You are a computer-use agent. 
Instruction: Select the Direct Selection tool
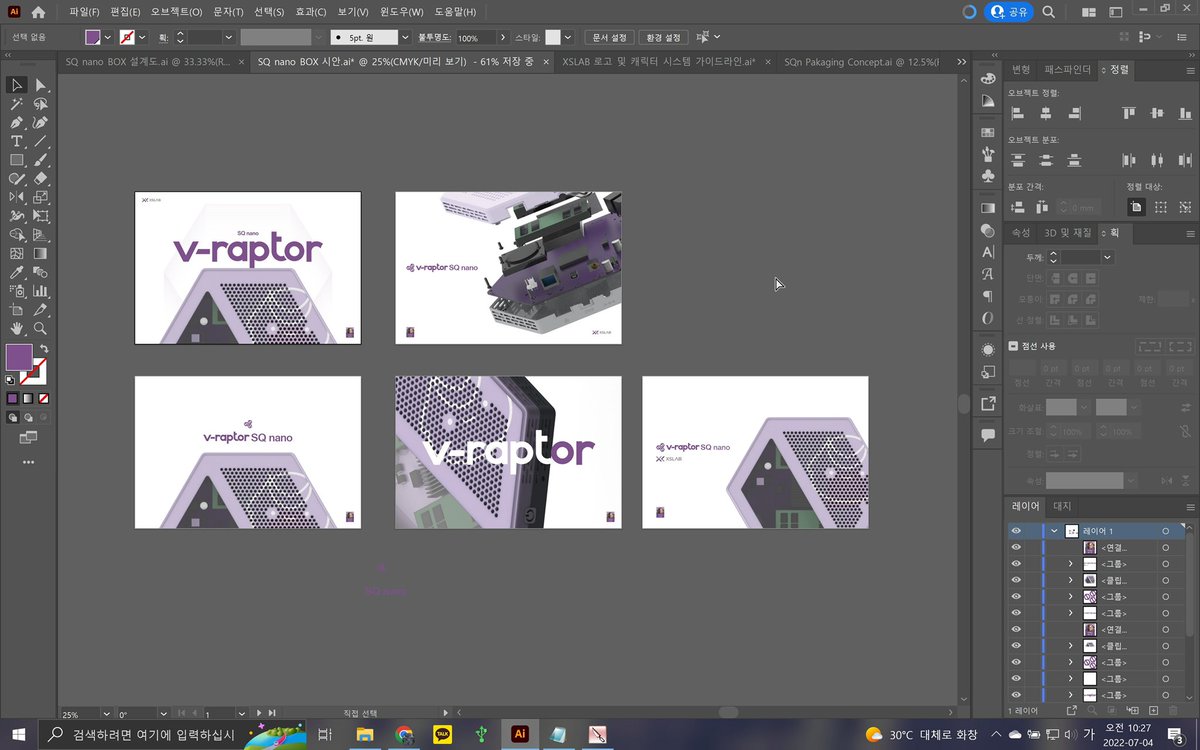pos(41,85)
